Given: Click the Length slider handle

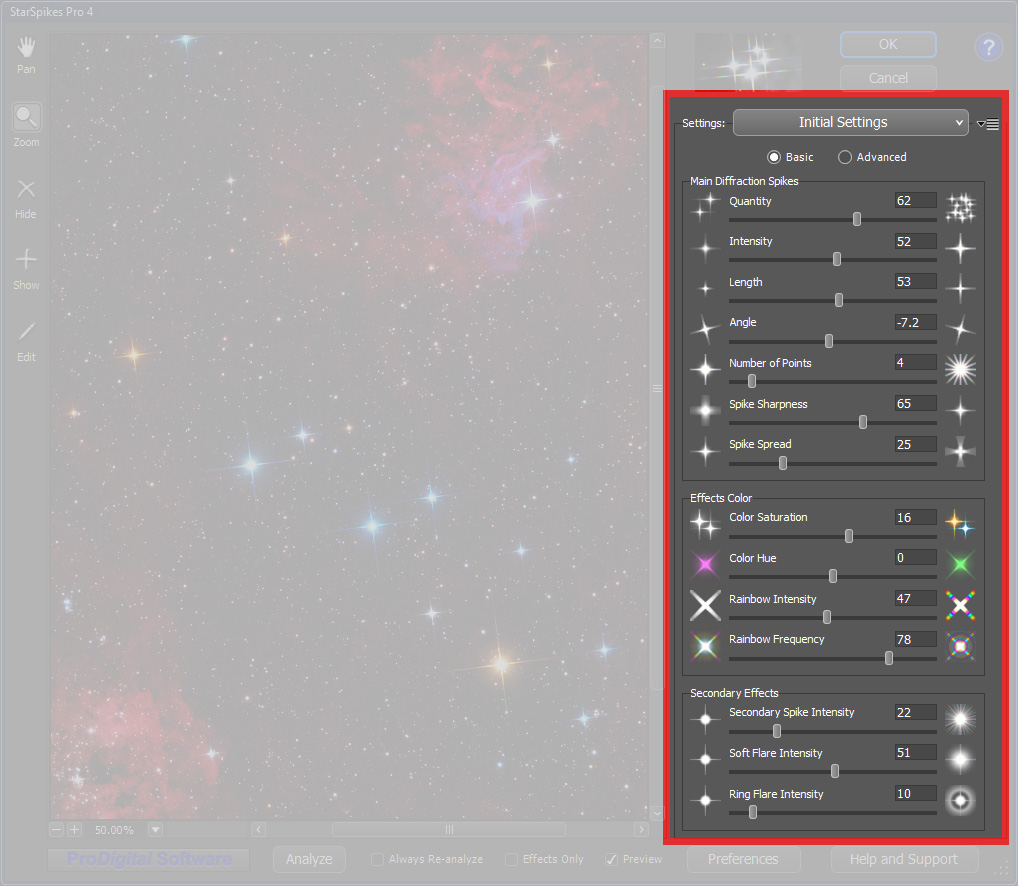Looking at the screenshot, I should click(x=839, y=300).
